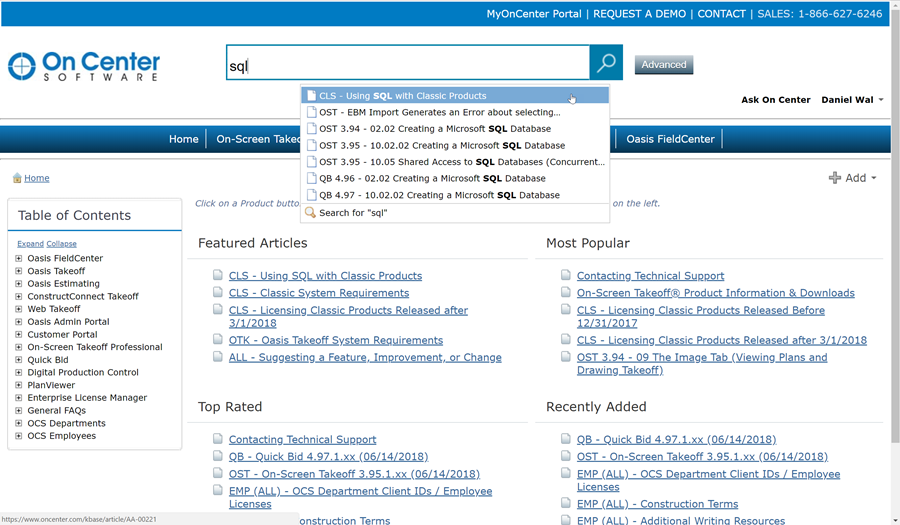Click document icon beside OST - EBM Import suggestion

[x=312, y=112]
